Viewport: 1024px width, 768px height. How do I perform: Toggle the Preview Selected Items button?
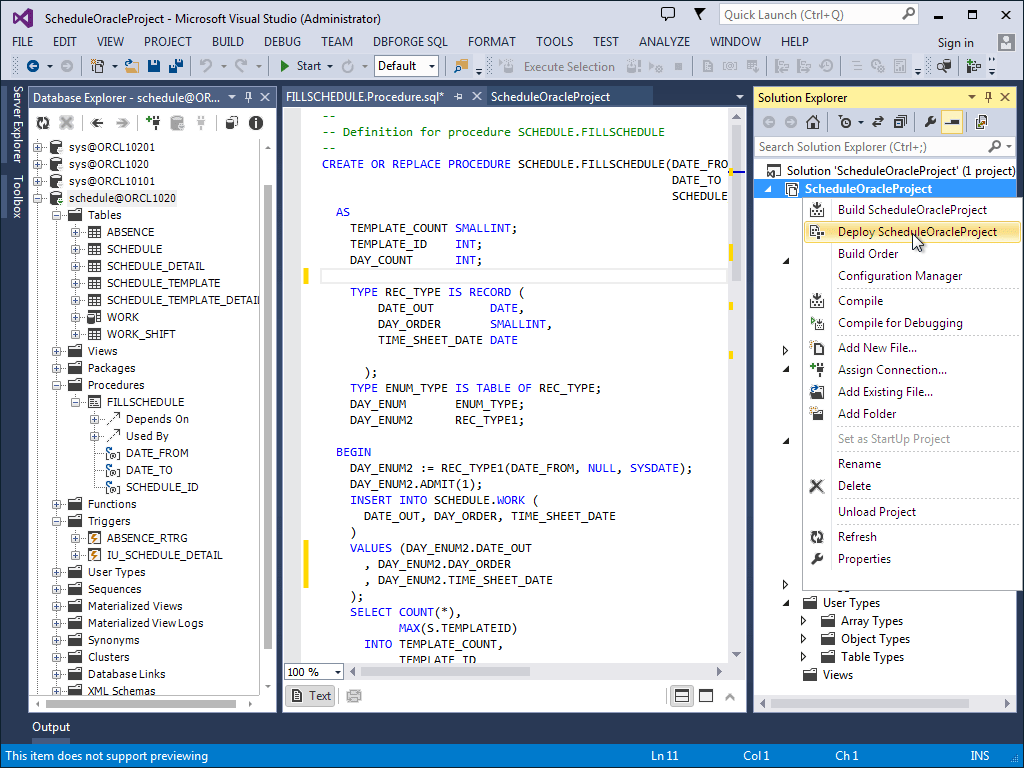click(x=952, y=121)
